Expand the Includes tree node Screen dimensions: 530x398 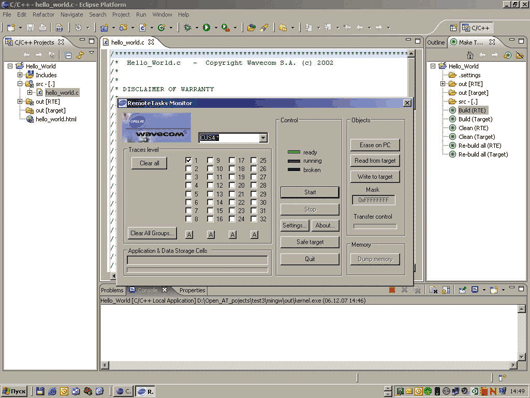pyautogui.click(x=20, y=75)
